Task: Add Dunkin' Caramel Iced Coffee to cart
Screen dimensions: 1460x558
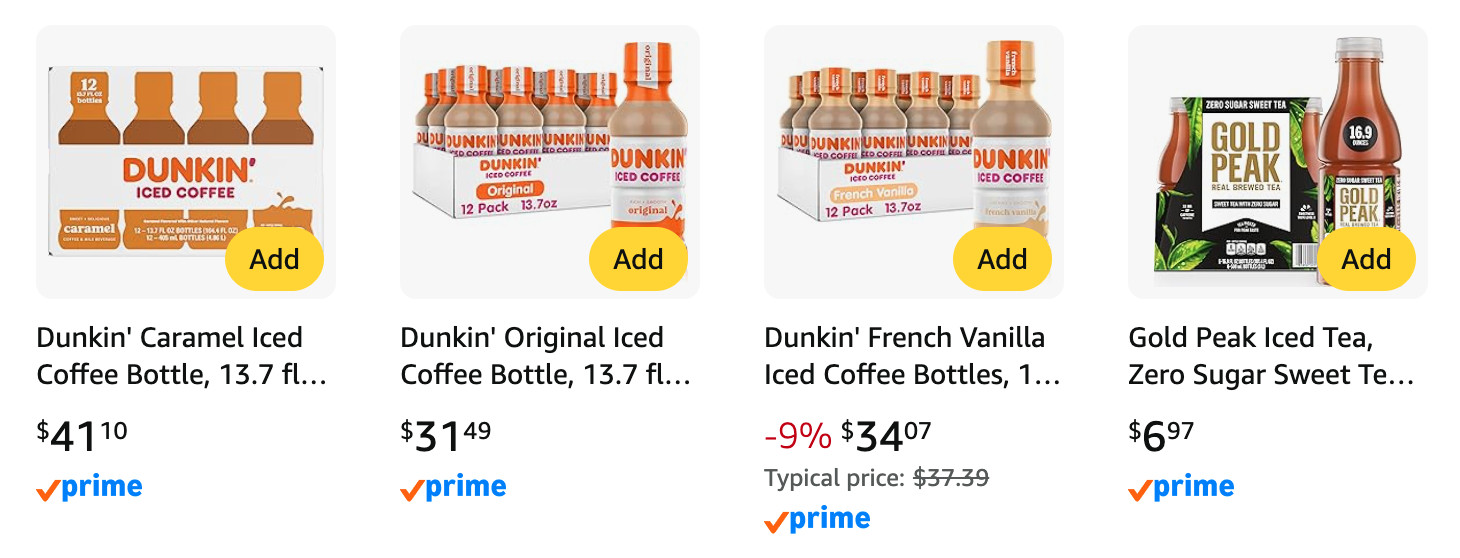Action: click(x=274, y=259)
